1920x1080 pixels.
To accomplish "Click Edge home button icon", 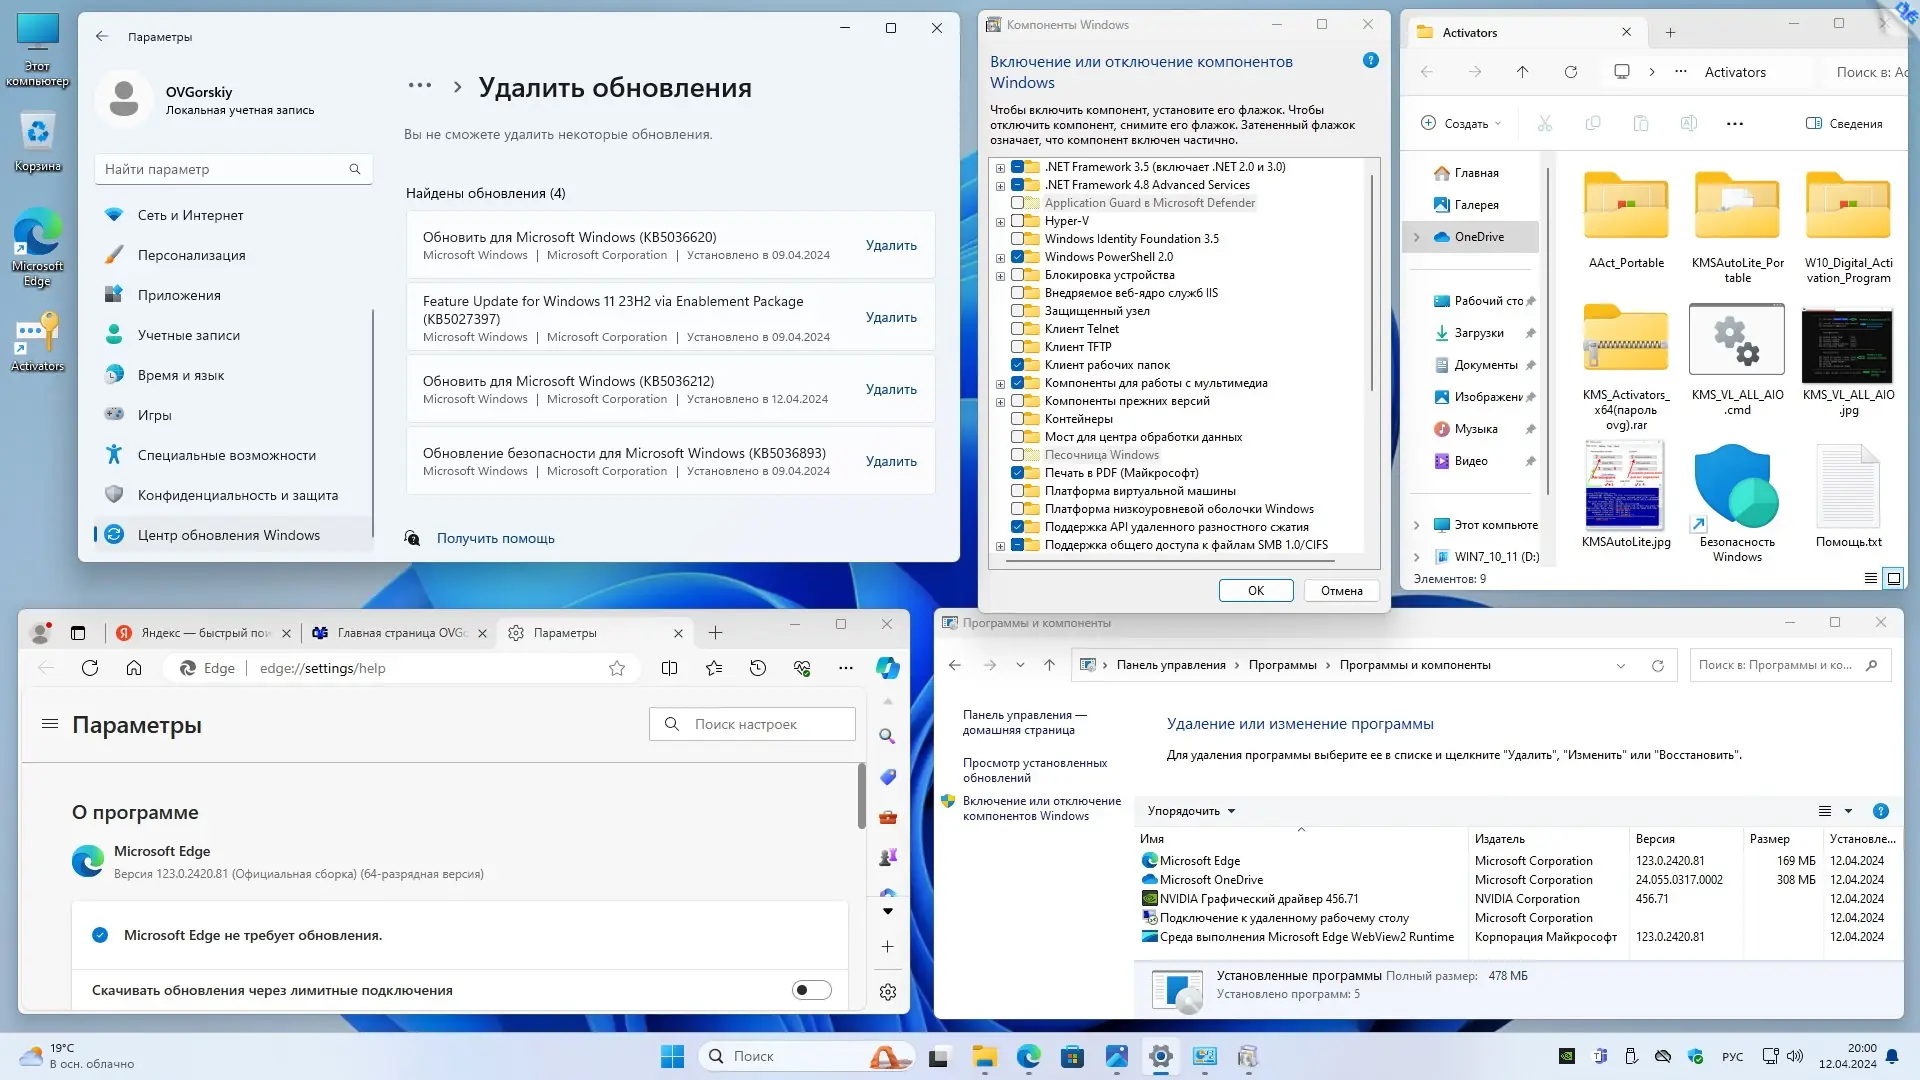I will click(134, 668).
